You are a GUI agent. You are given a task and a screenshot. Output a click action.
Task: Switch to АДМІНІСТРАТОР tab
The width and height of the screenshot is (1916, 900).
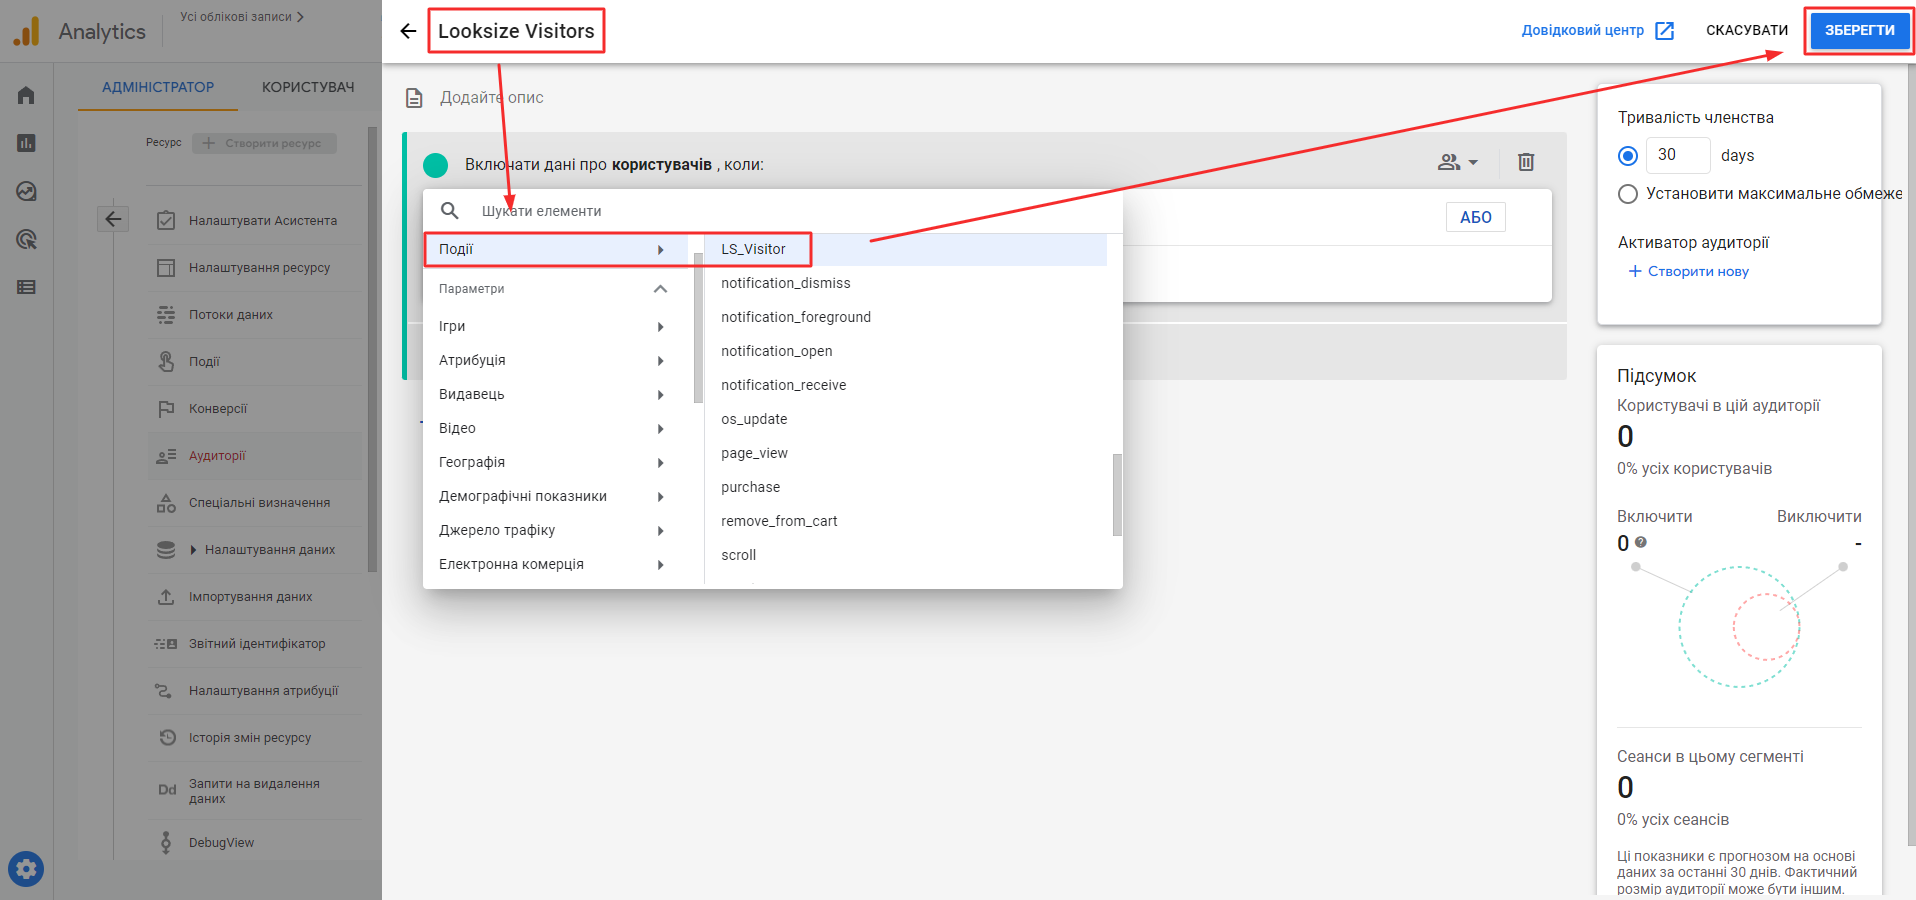158,87
